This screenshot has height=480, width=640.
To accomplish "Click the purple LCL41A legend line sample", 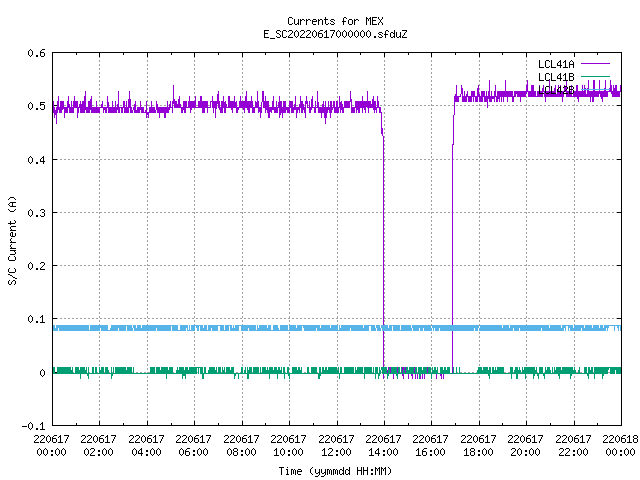I will (x=595, y=64).
